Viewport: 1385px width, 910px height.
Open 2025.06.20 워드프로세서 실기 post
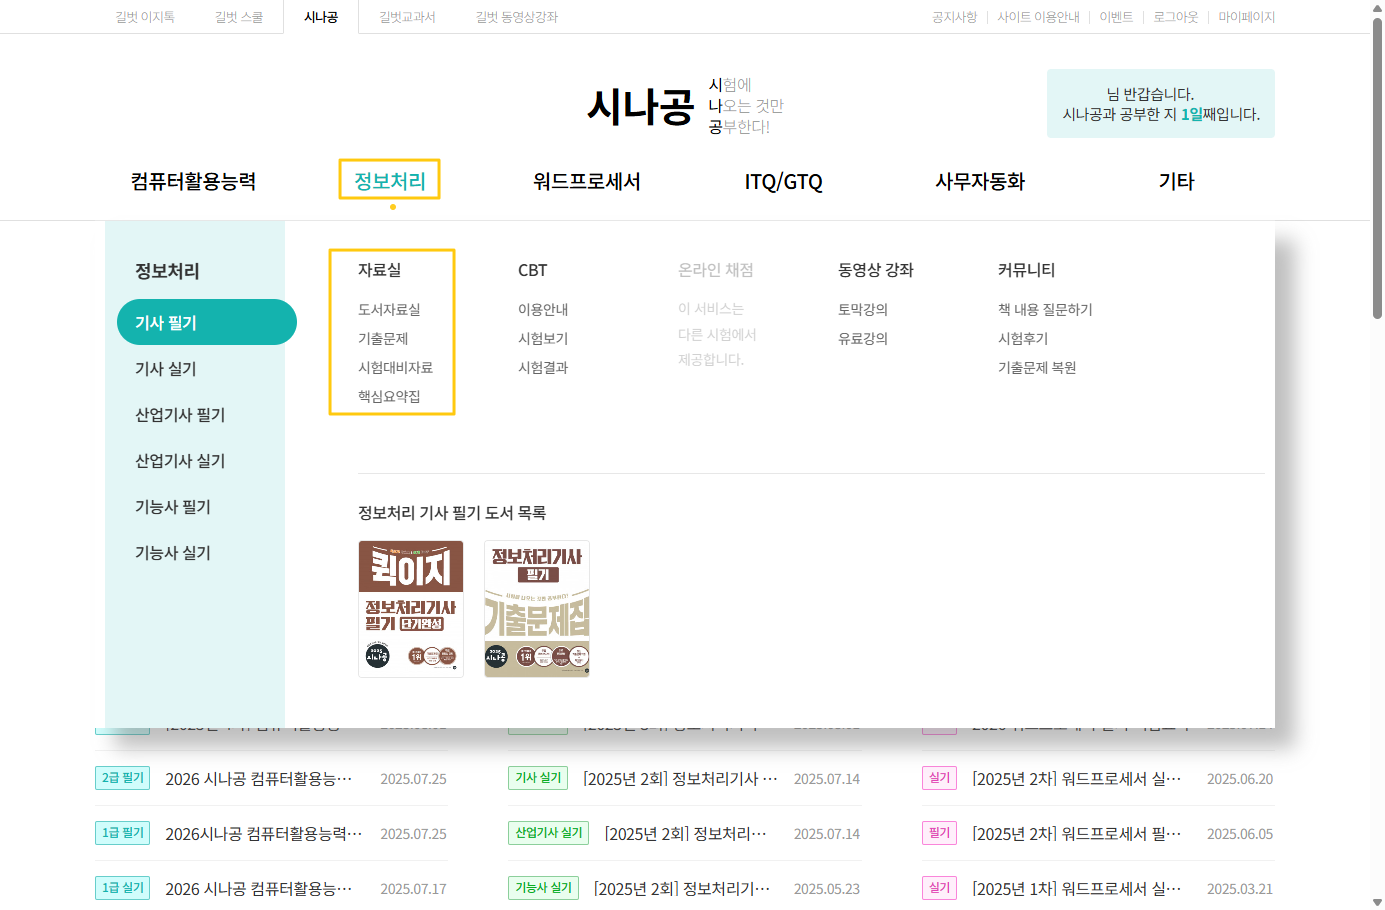pos(1076,779)
